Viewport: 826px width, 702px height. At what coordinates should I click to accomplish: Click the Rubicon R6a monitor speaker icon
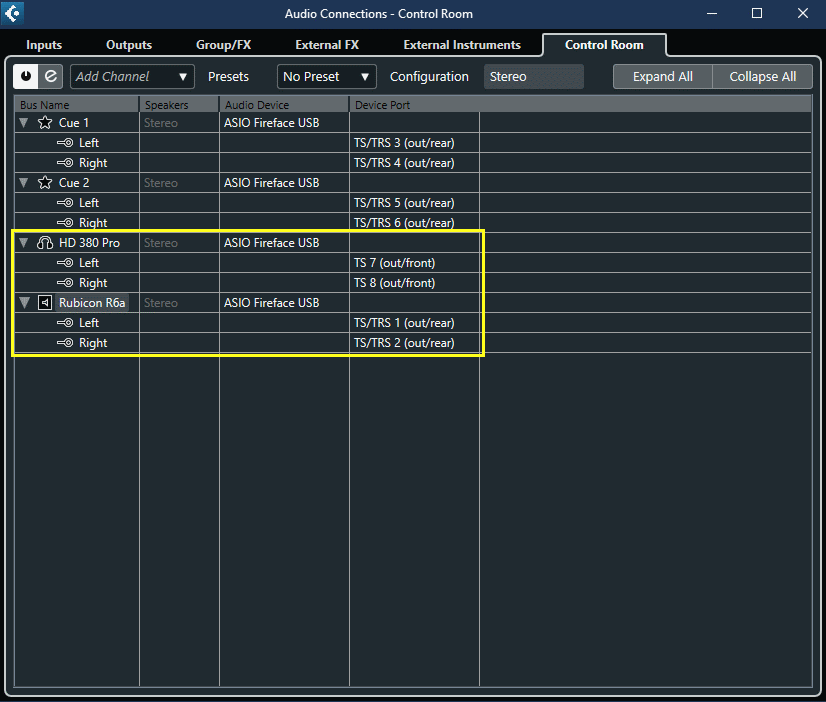45,303
